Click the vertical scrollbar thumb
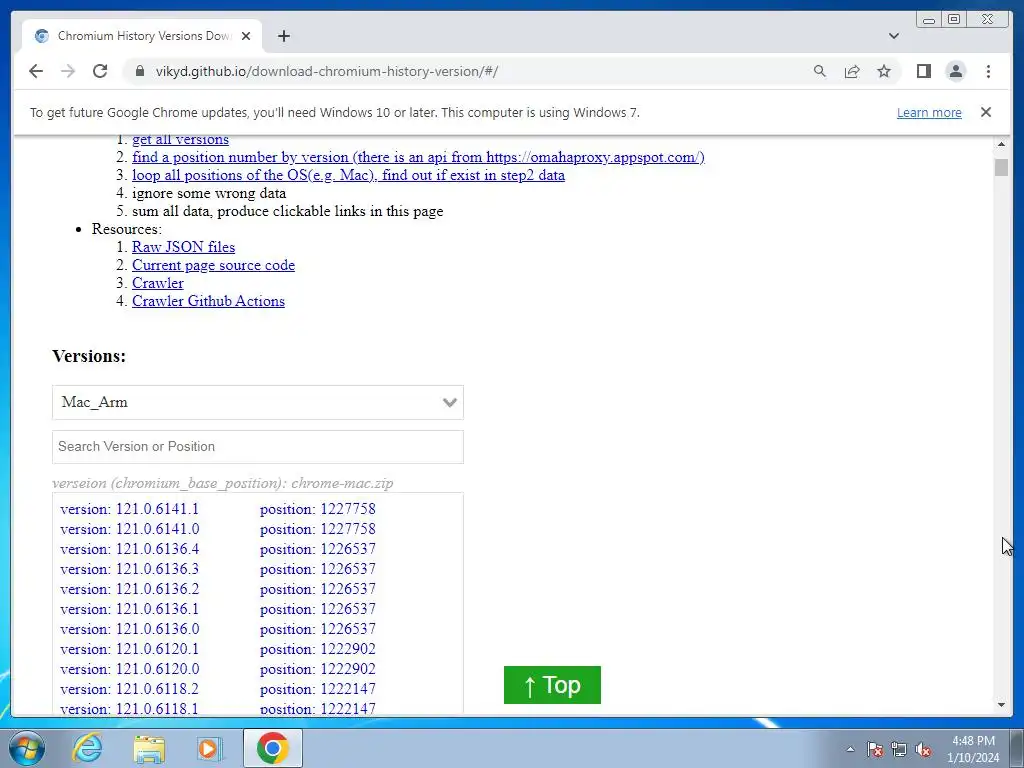1024x768 pixels. point(1002,167)
